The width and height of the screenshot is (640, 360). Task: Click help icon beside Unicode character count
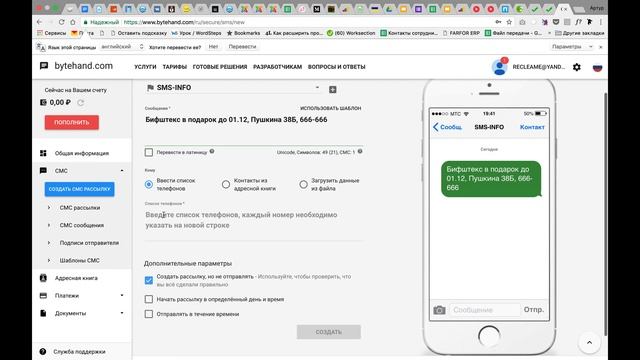point(360,151)
